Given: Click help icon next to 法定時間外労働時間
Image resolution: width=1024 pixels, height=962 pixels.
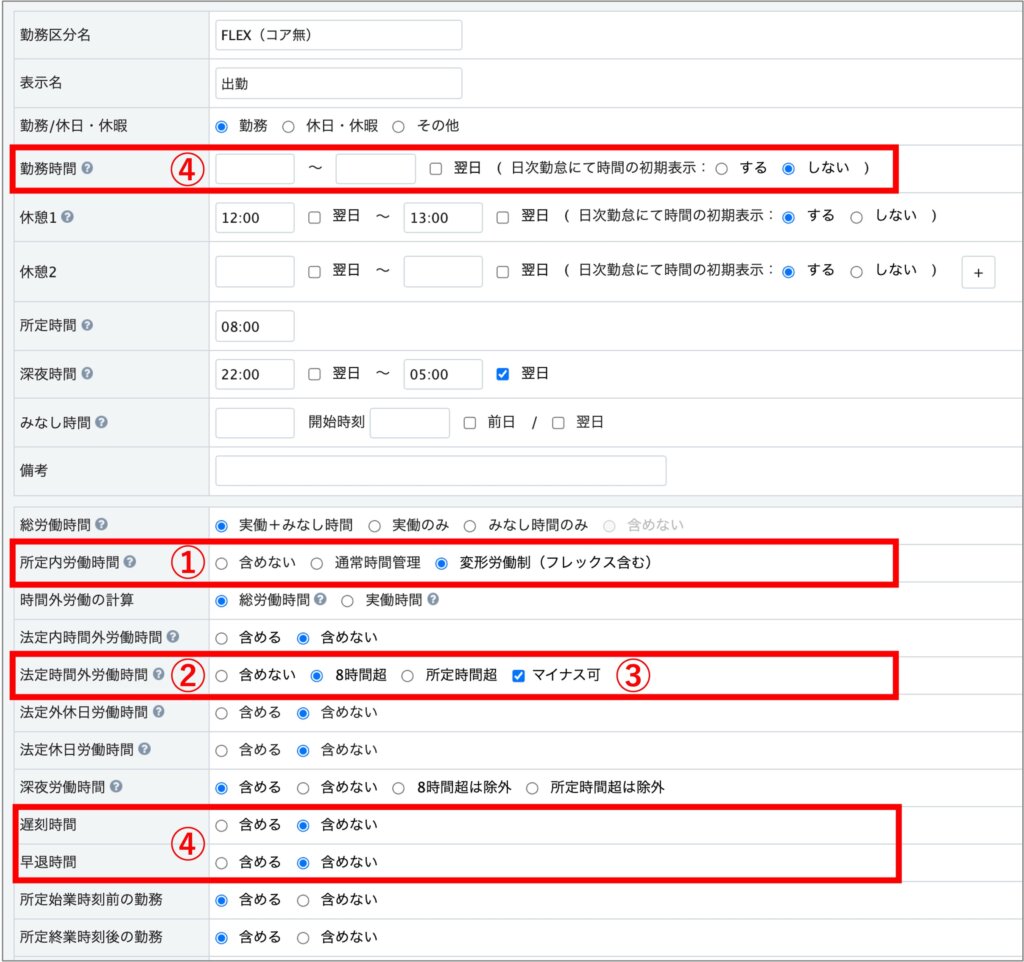Looking at the screenshot, I should [x=157, y=675].
